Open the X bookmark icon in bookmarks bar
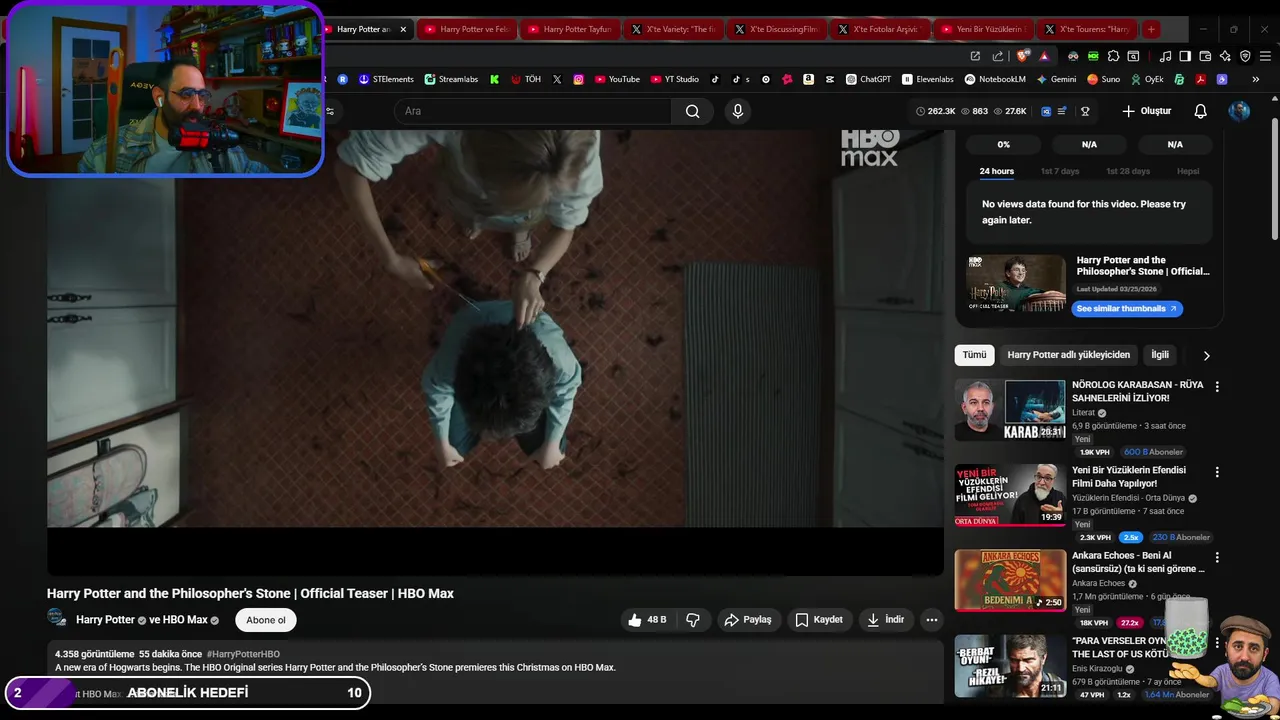Viewport: 1280px width, 720px height. pyautogui.click(x=557, y=79)
